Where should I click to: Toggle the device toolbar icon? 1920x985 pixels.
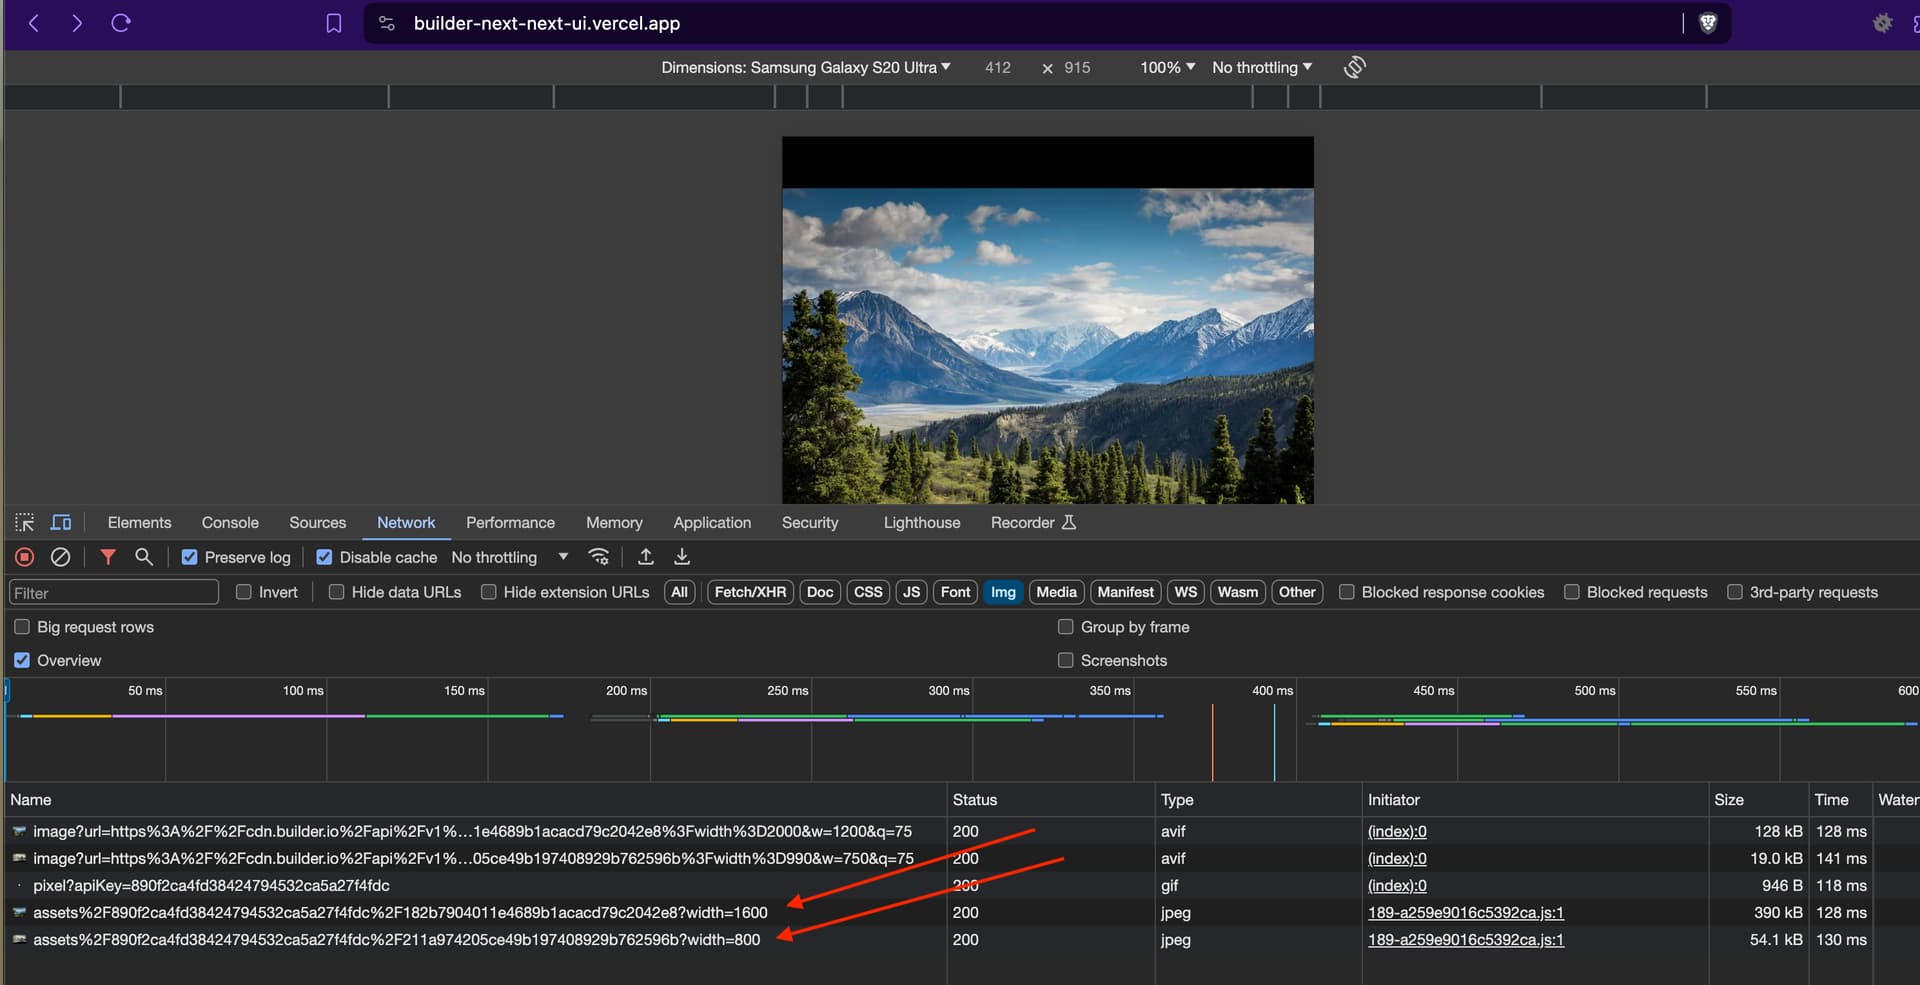61,522
